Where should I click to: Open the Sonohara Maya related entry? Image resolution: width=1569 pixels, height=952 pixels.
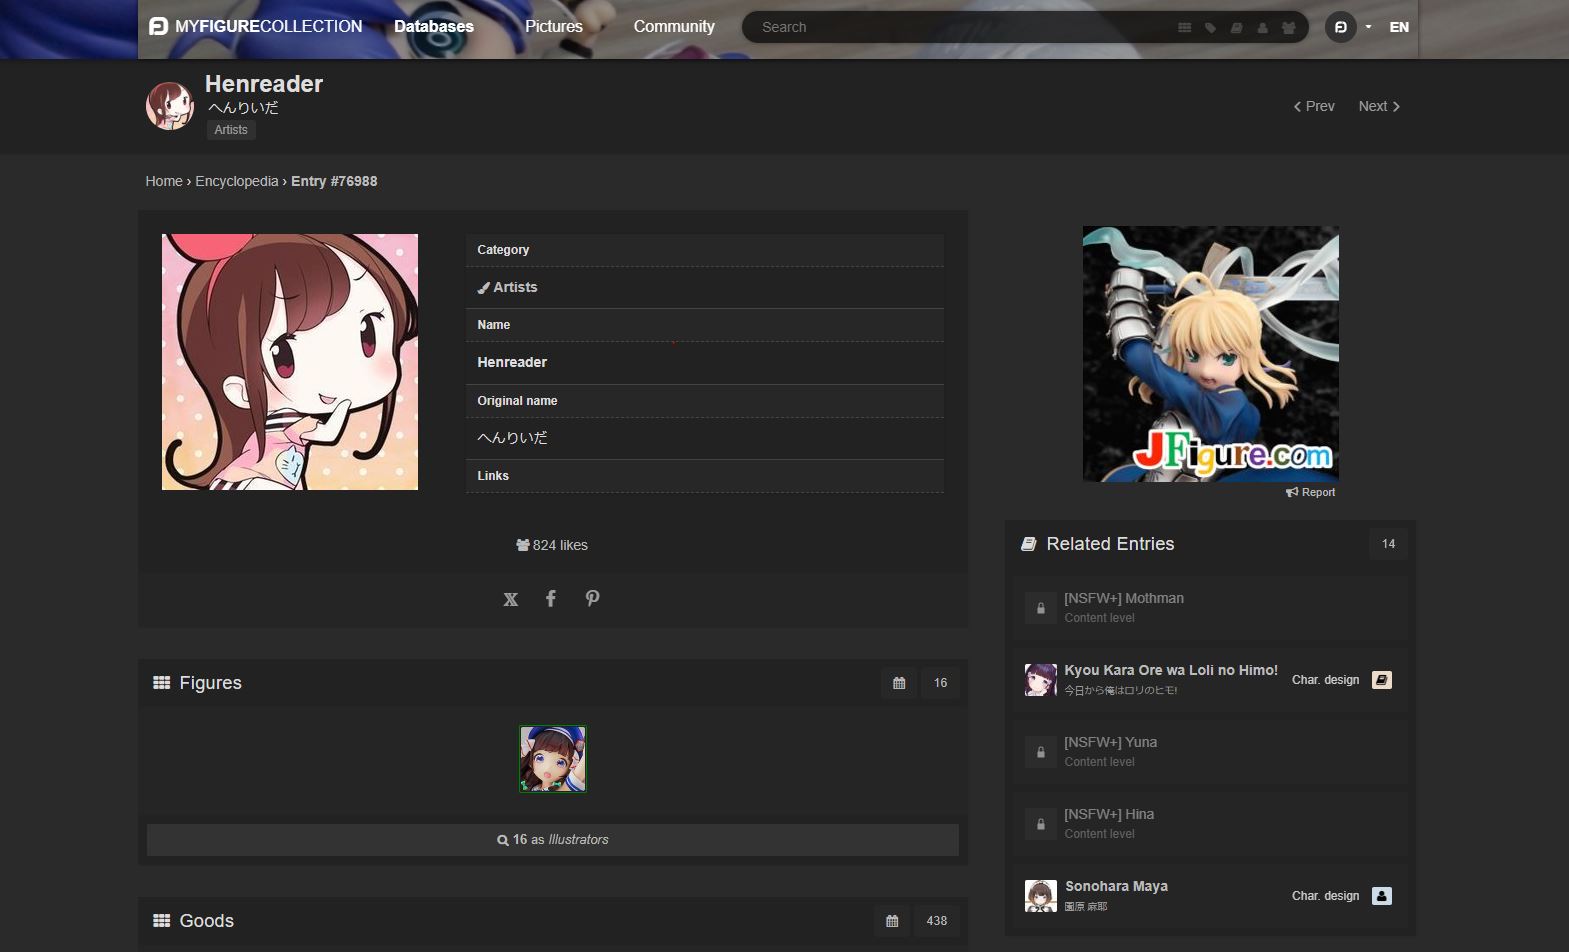pyautogui.click(x=1116, y=886)
